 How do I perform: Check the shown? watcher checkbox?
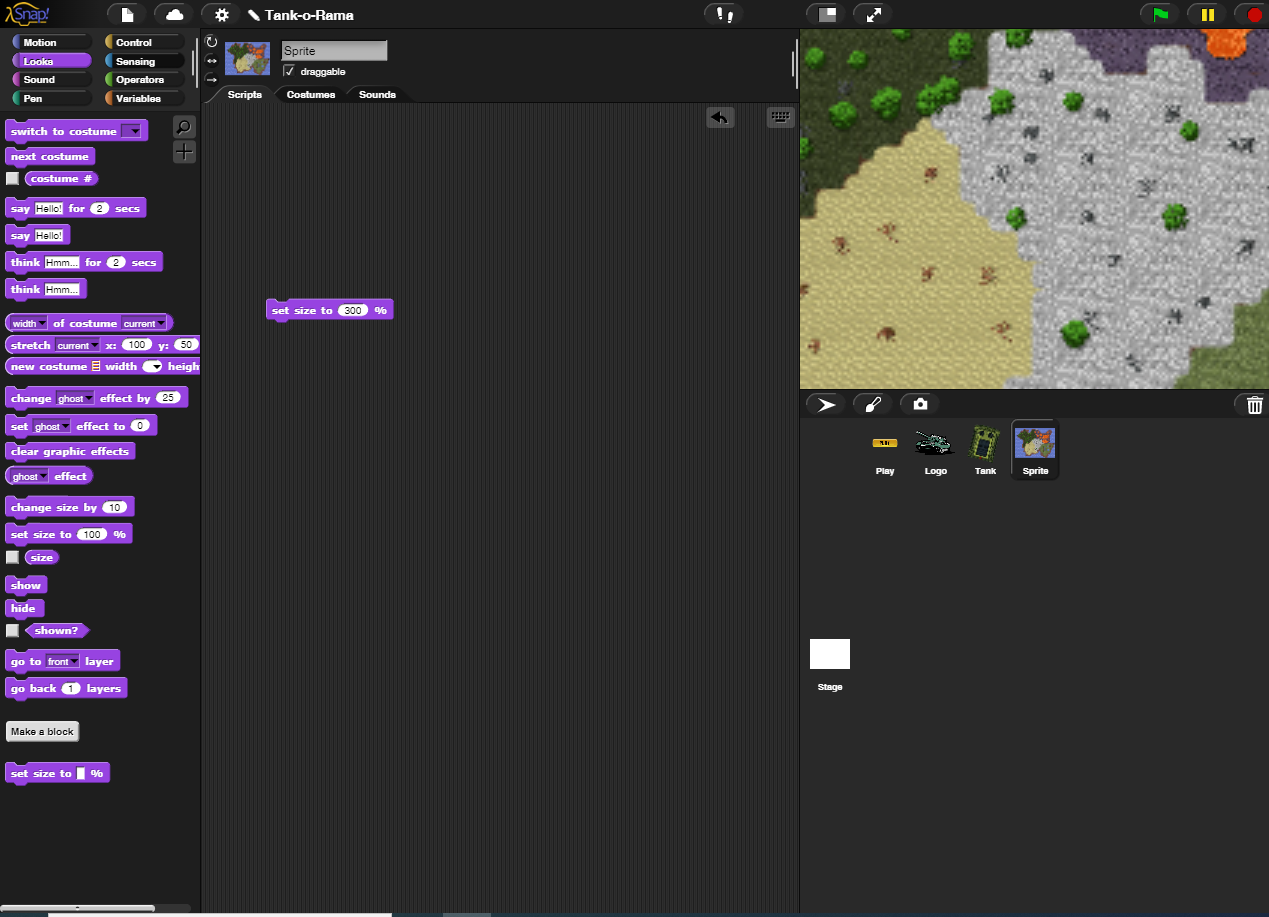(10, 631)
